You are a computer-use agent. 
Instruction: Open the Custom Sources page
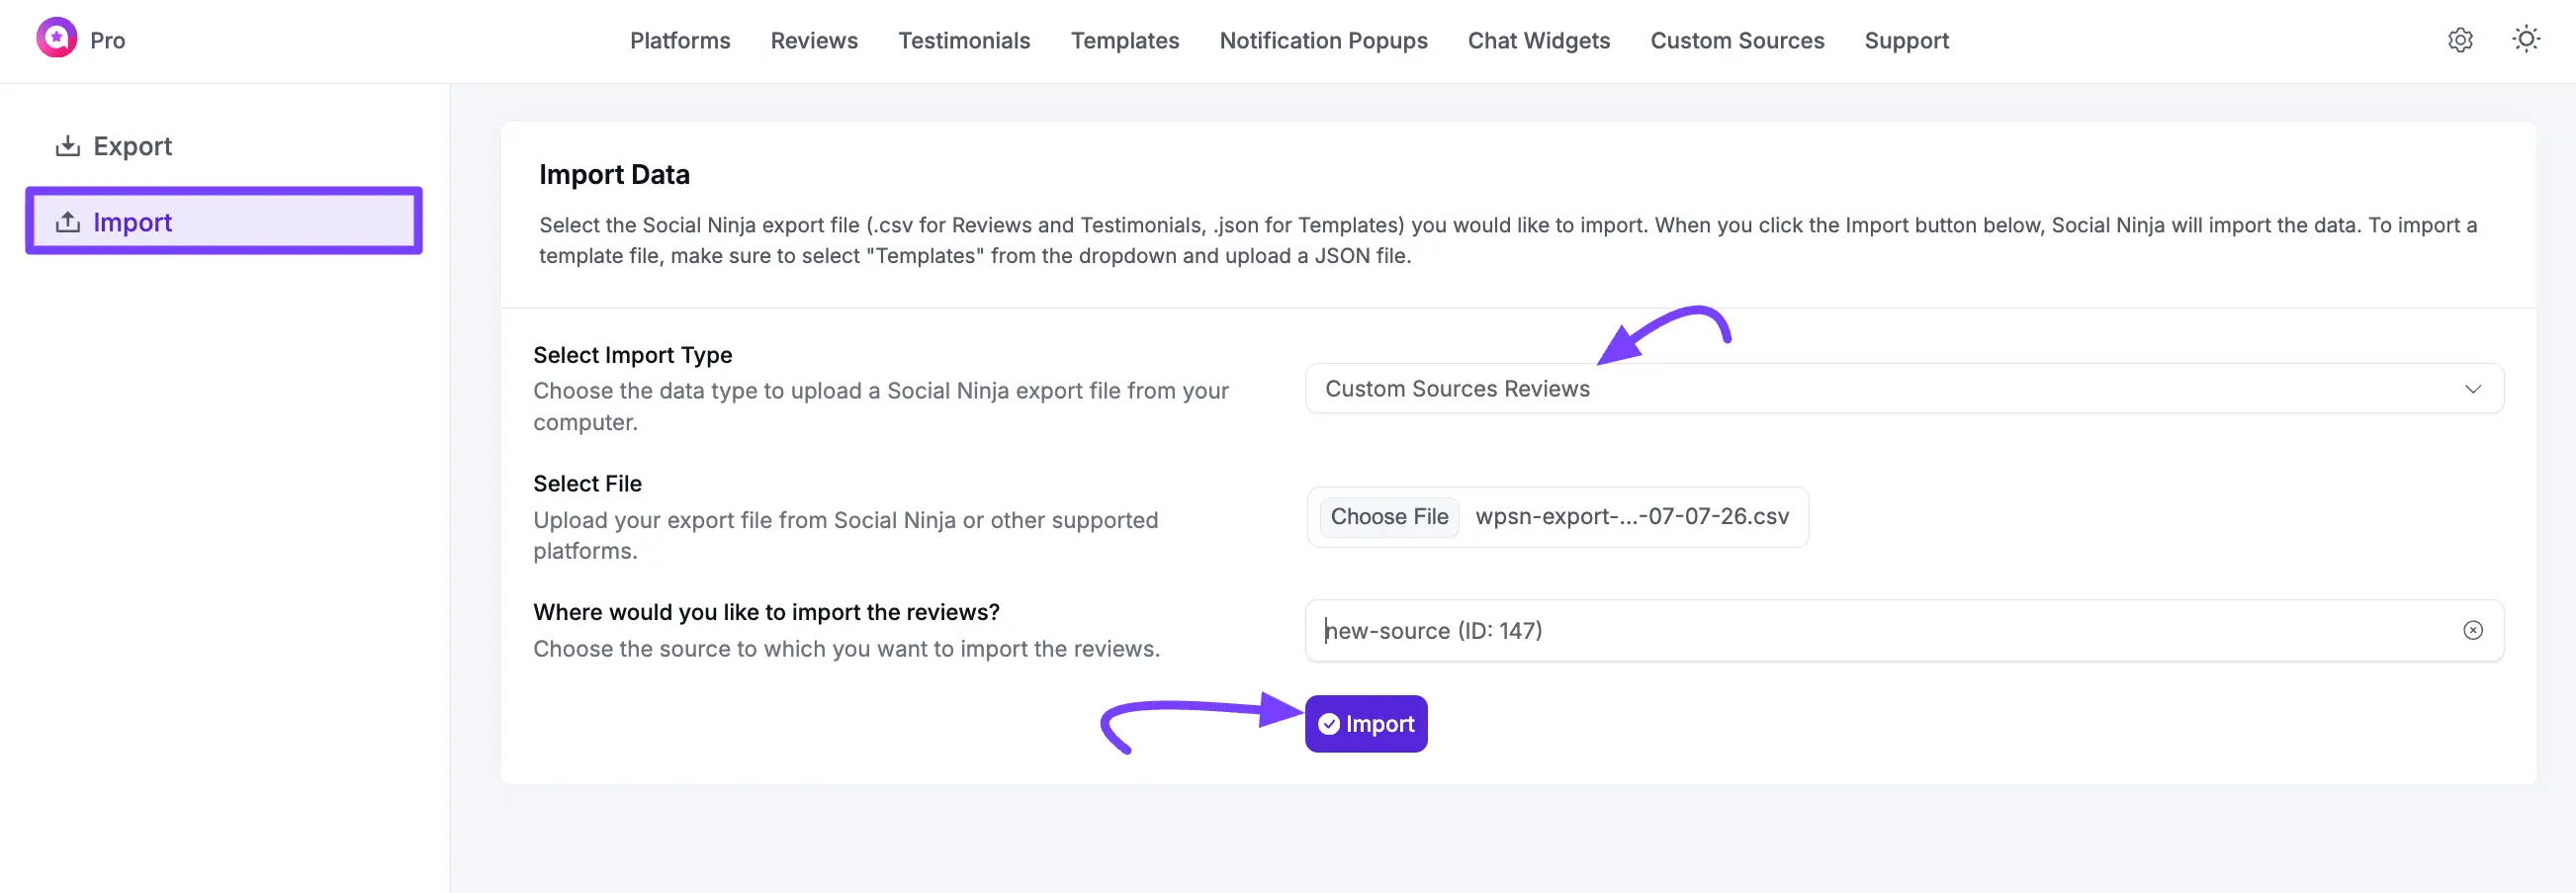(1736, 41)
